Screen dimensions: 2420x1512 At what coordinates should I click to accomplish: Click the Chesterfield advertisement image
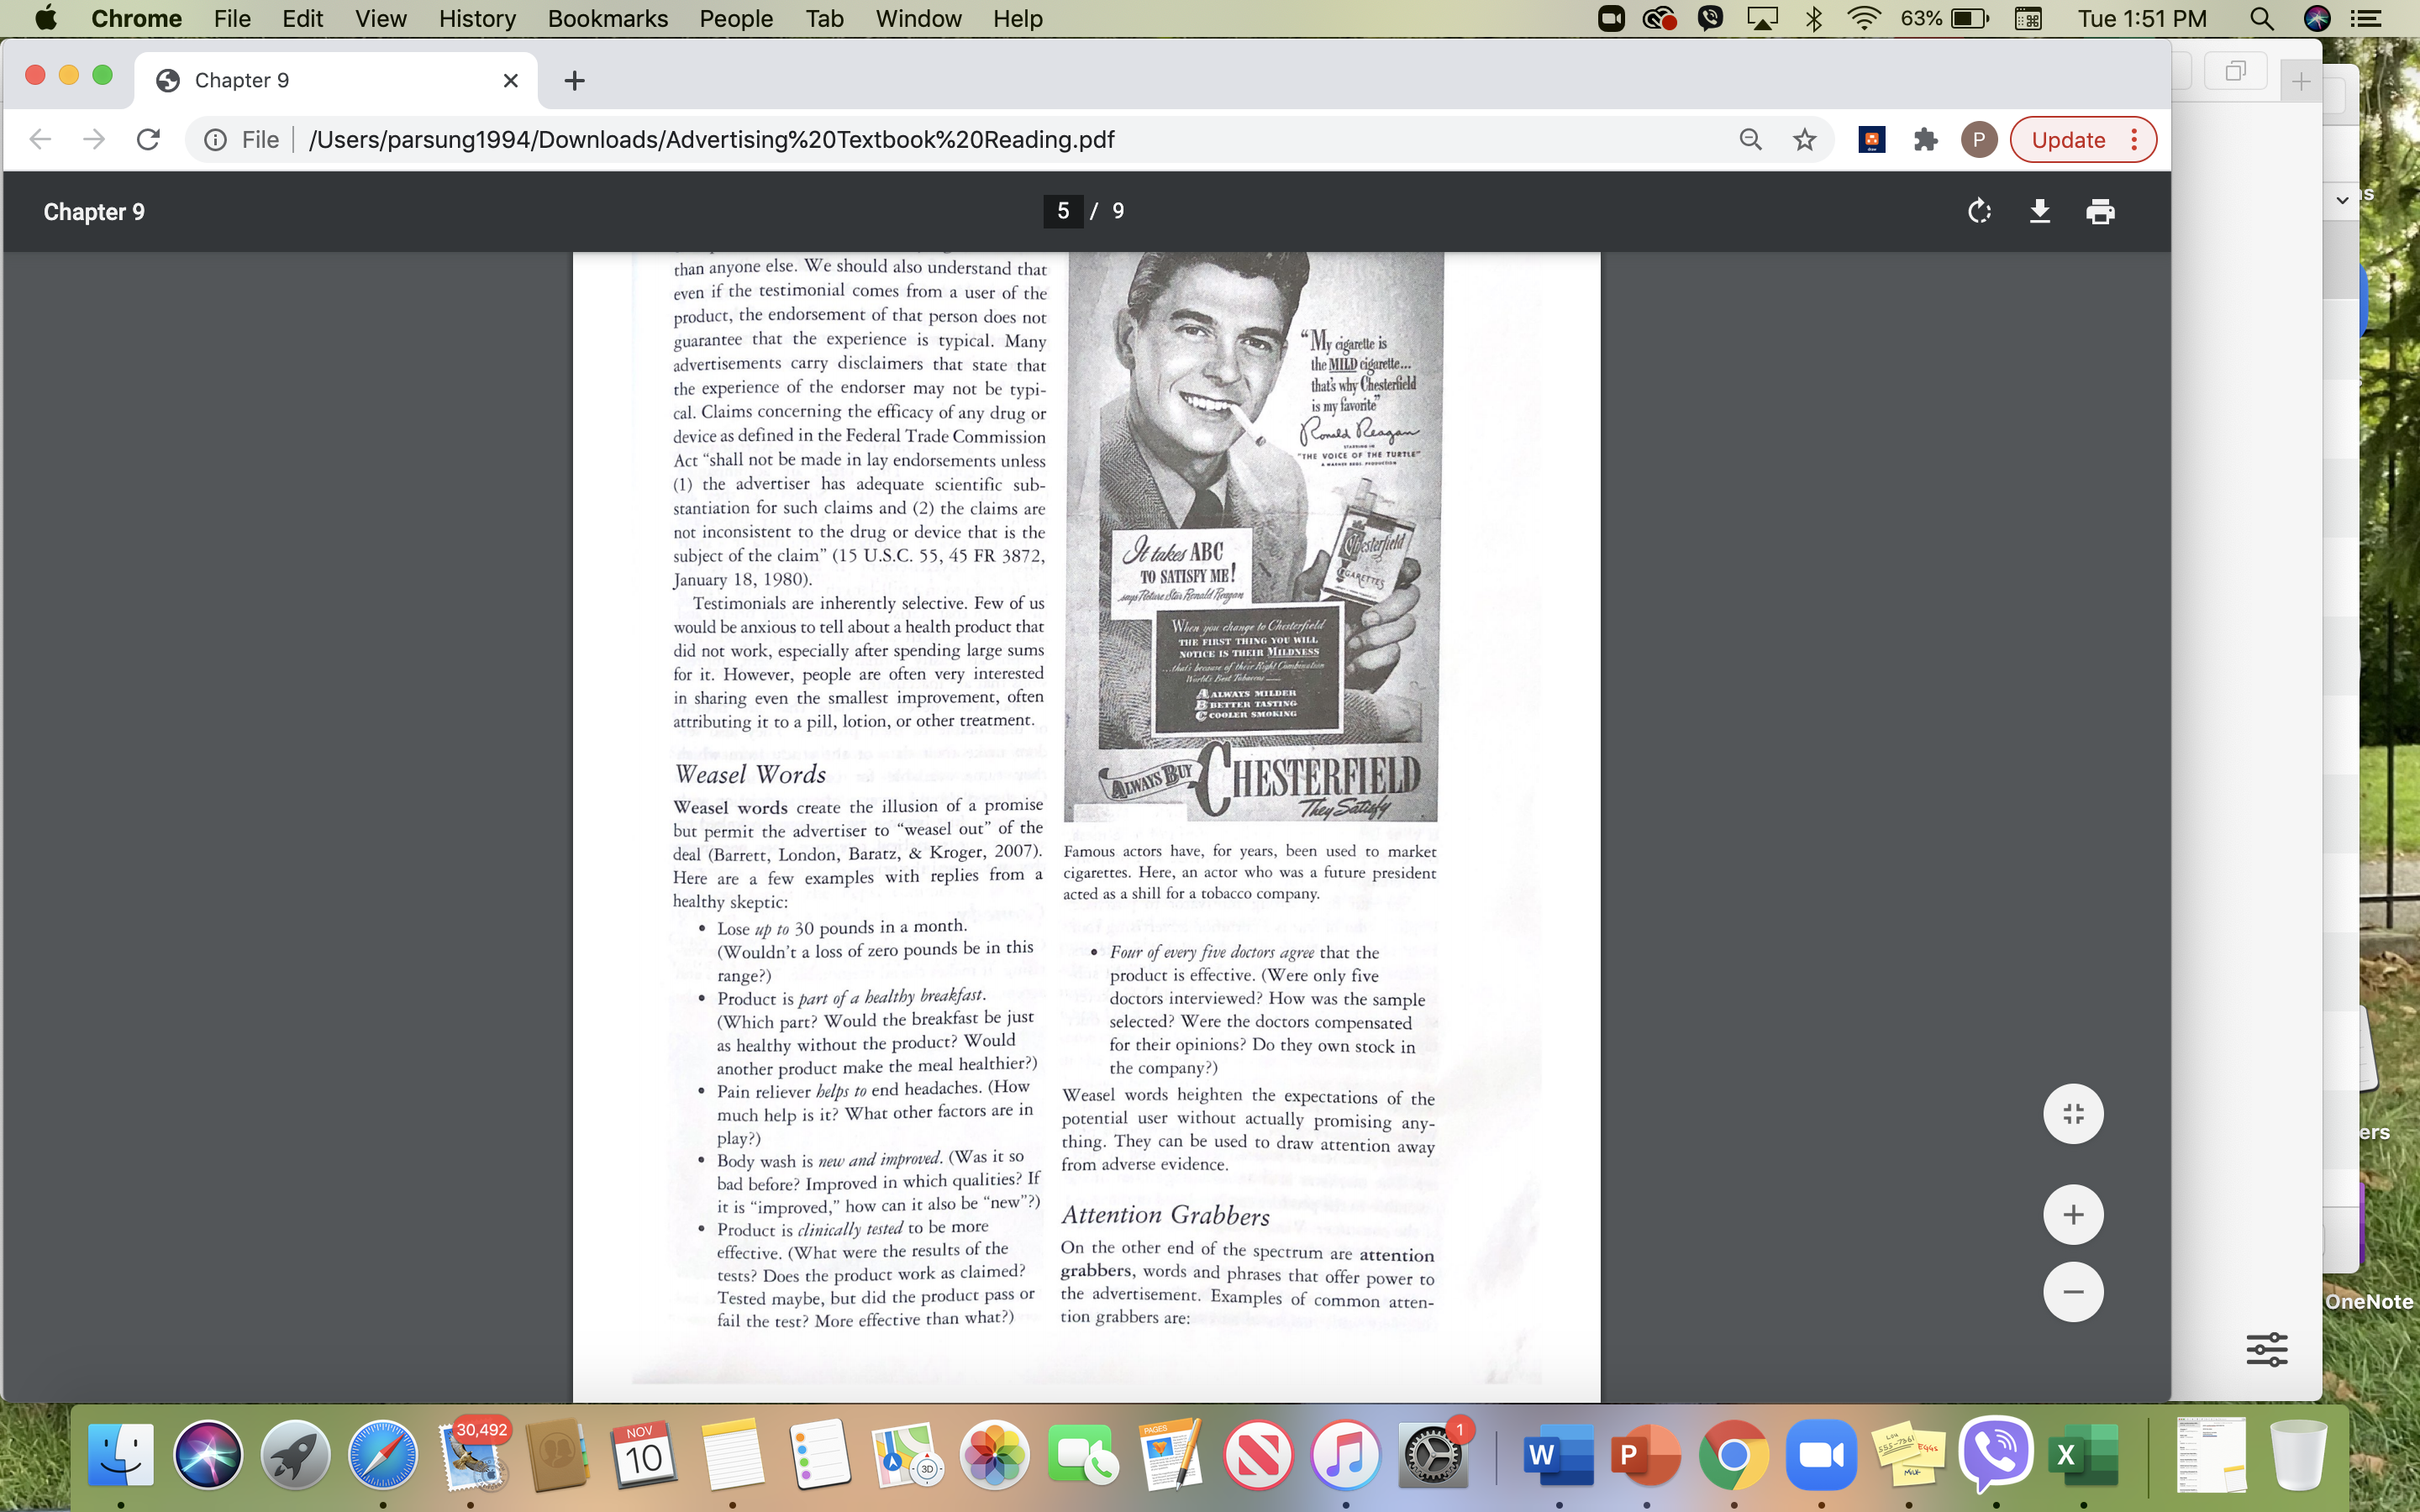pyautogui.click(x=1253, y=536)
